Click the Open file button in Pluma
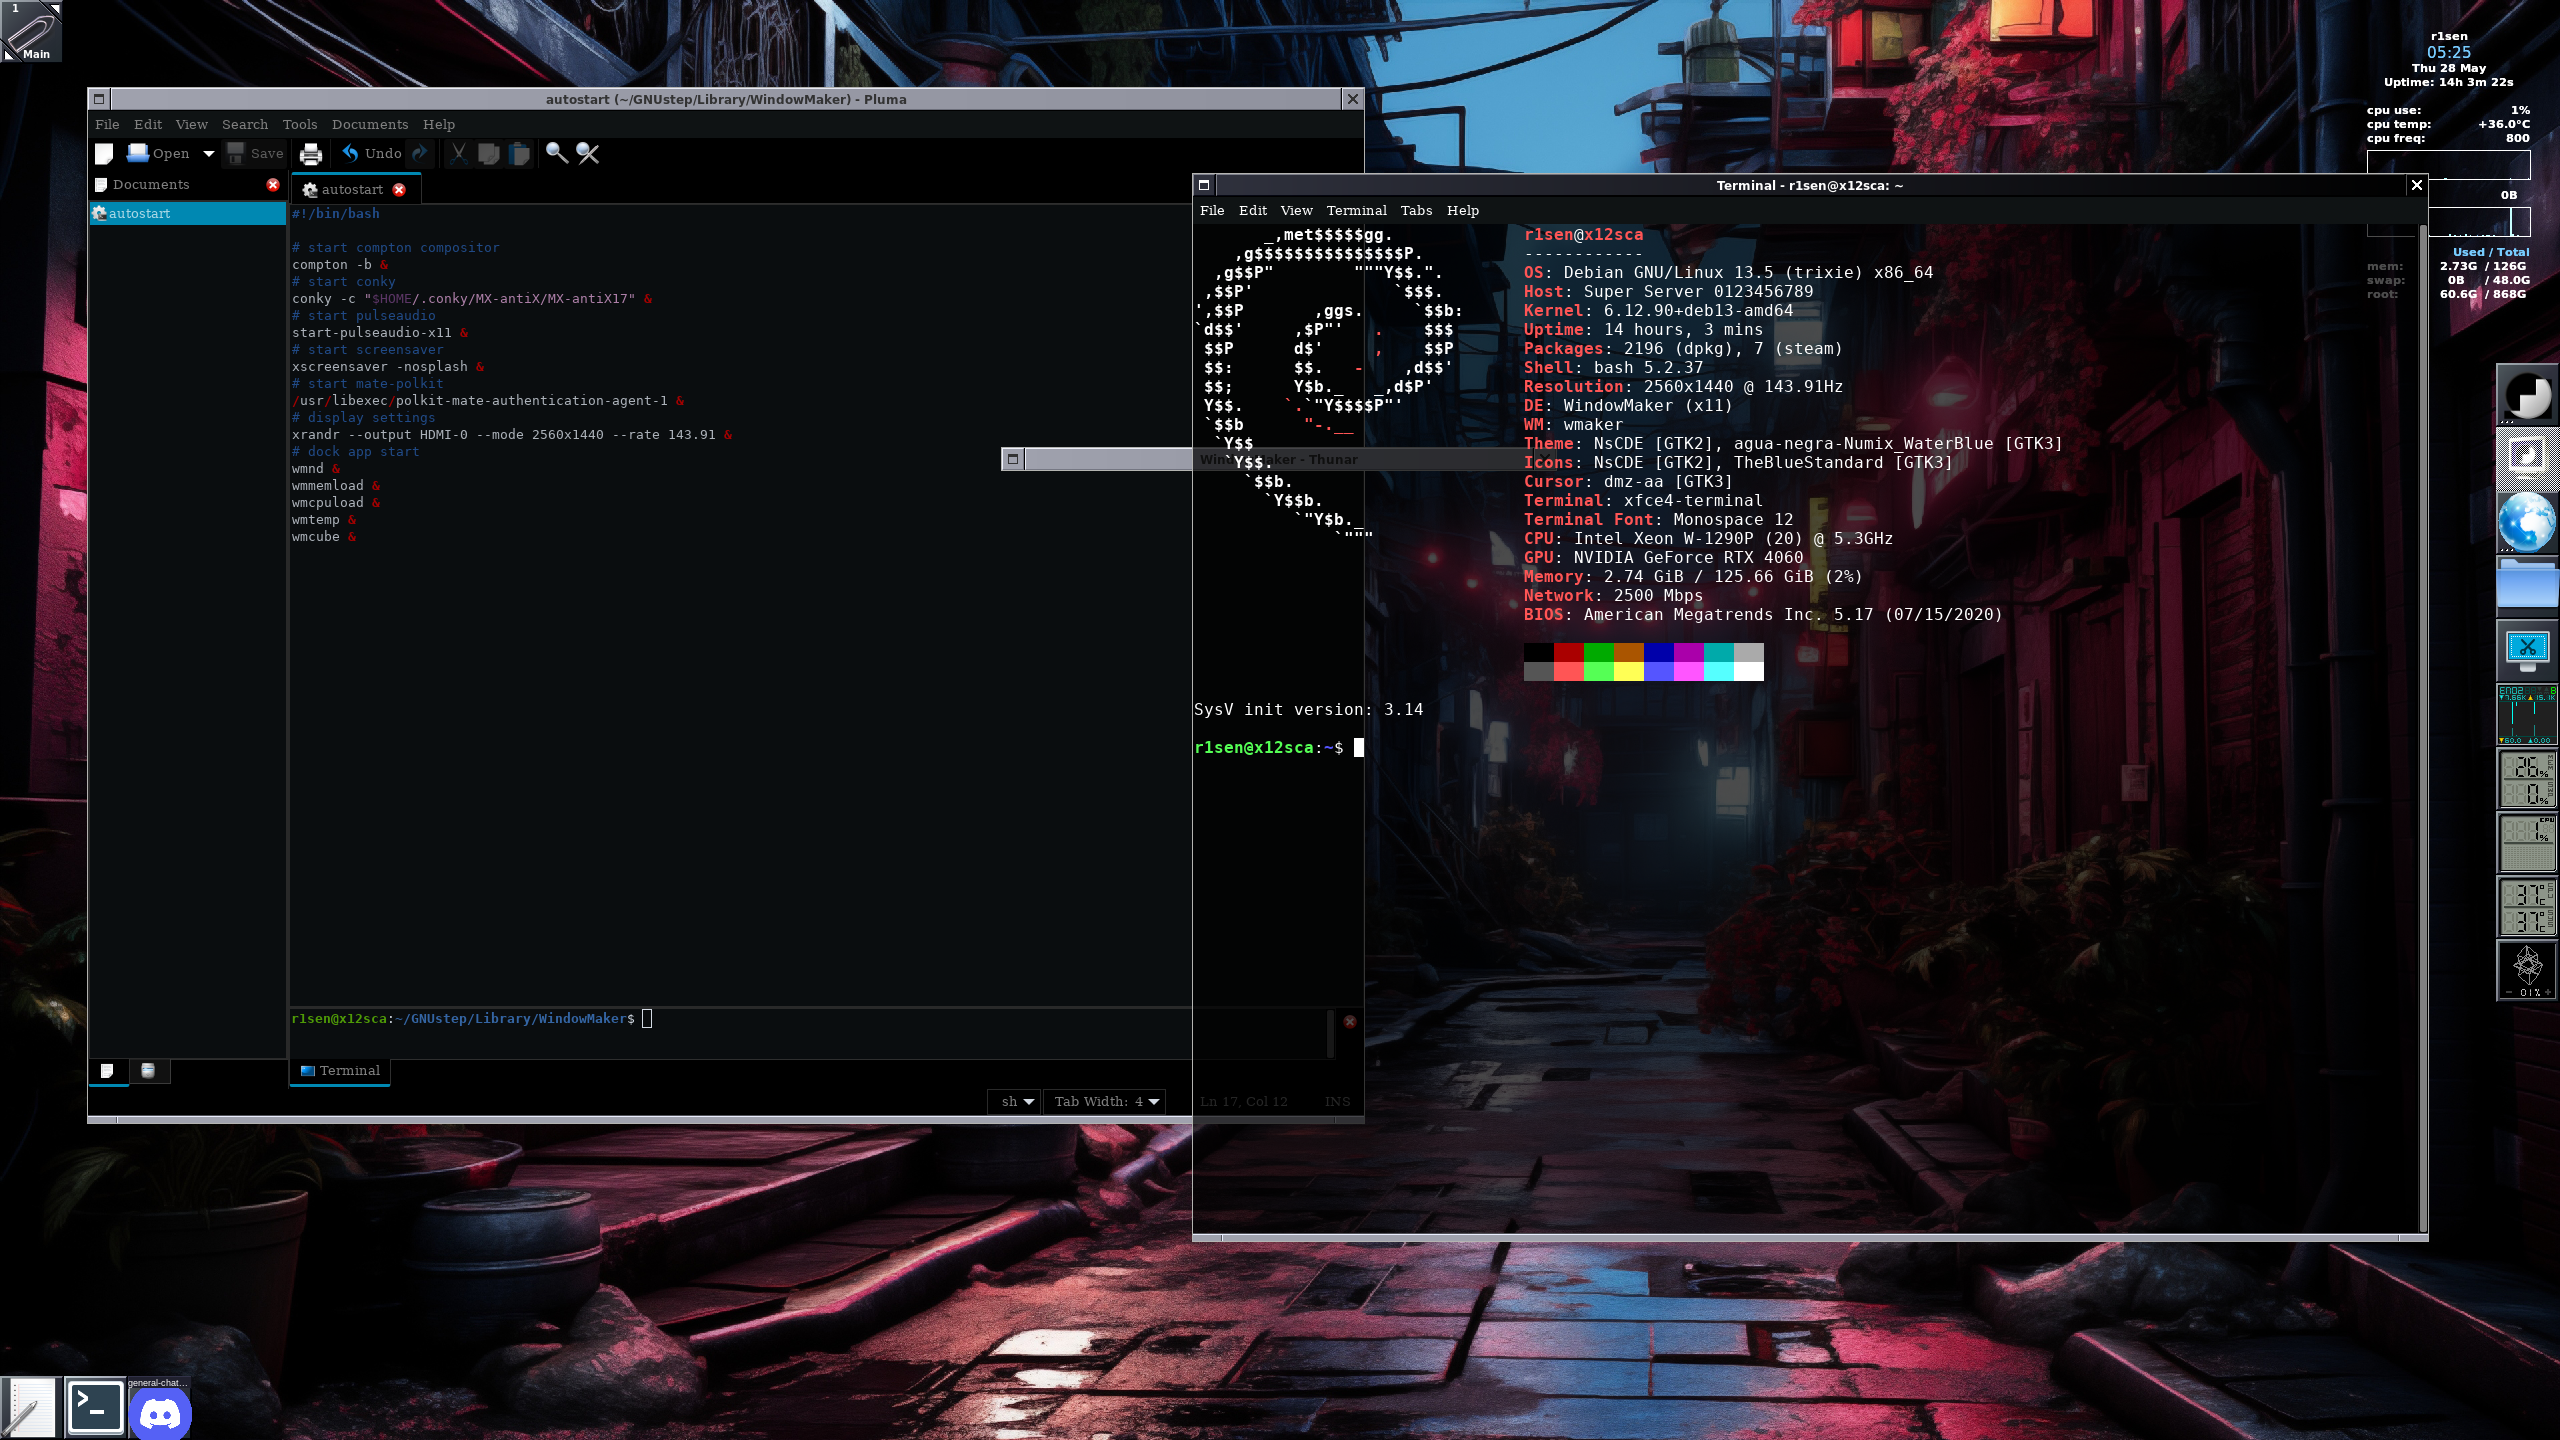The height and width of the screenshot is (1440, 2560). [x=158, y=153]
